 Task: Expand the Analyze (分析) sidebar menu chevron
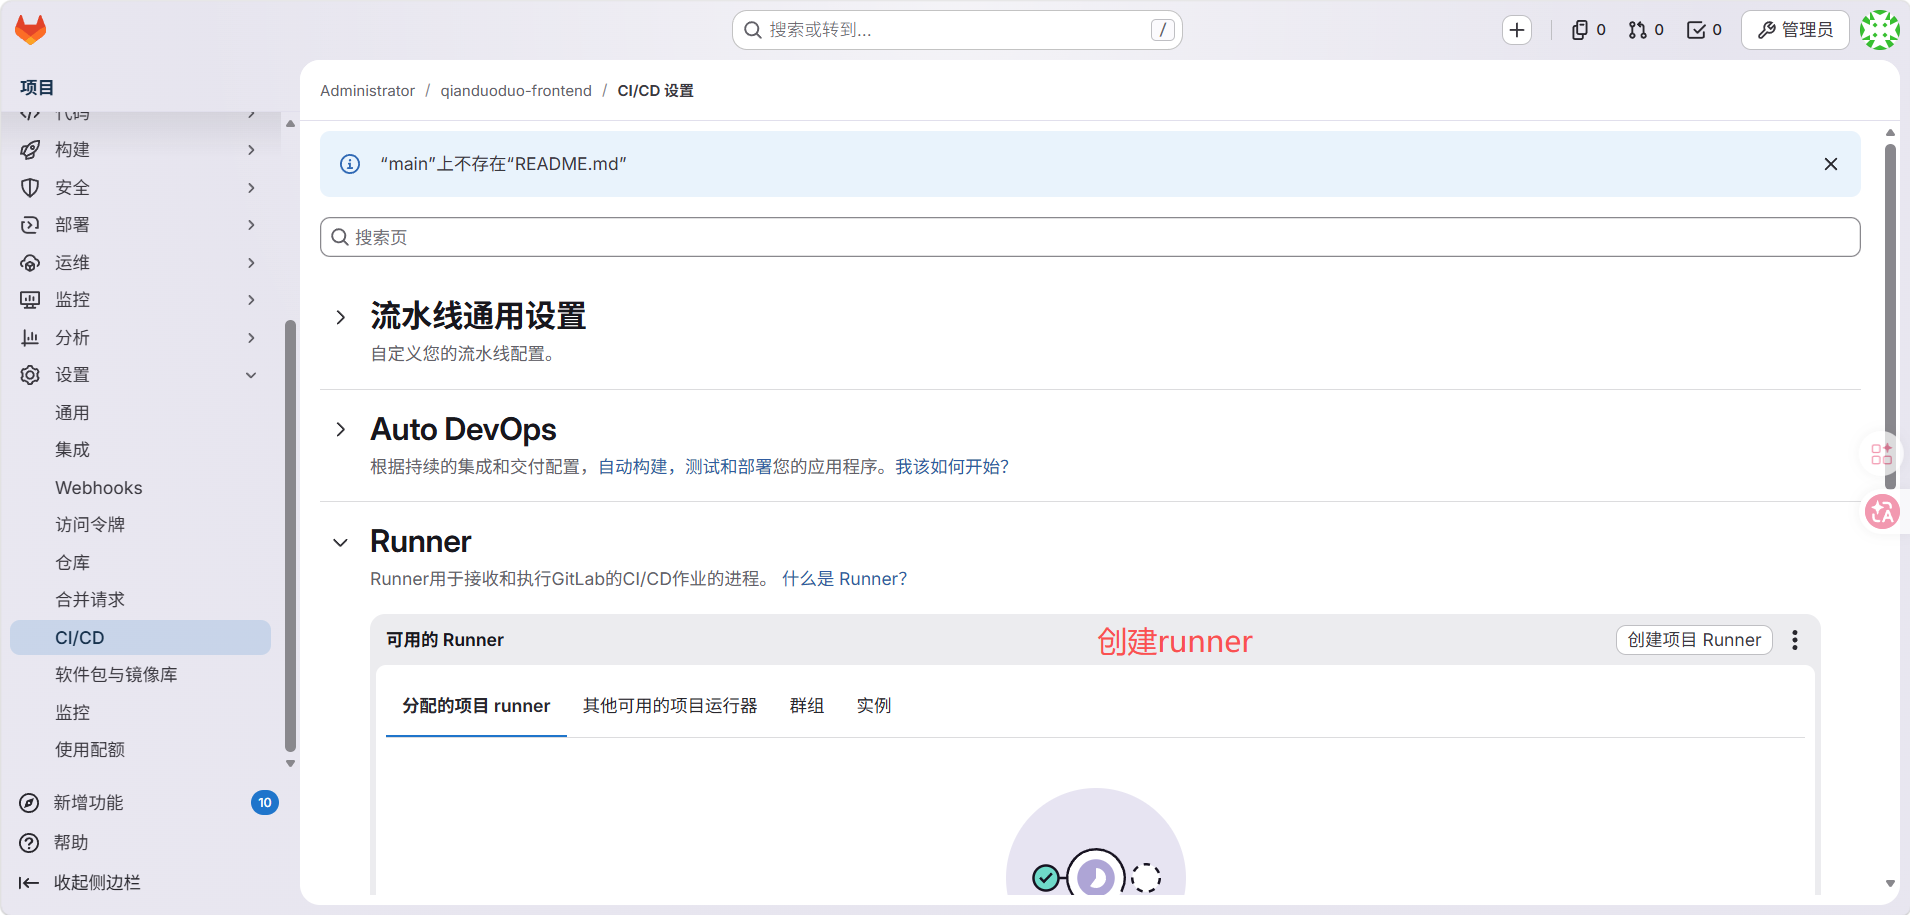[251, 338]
